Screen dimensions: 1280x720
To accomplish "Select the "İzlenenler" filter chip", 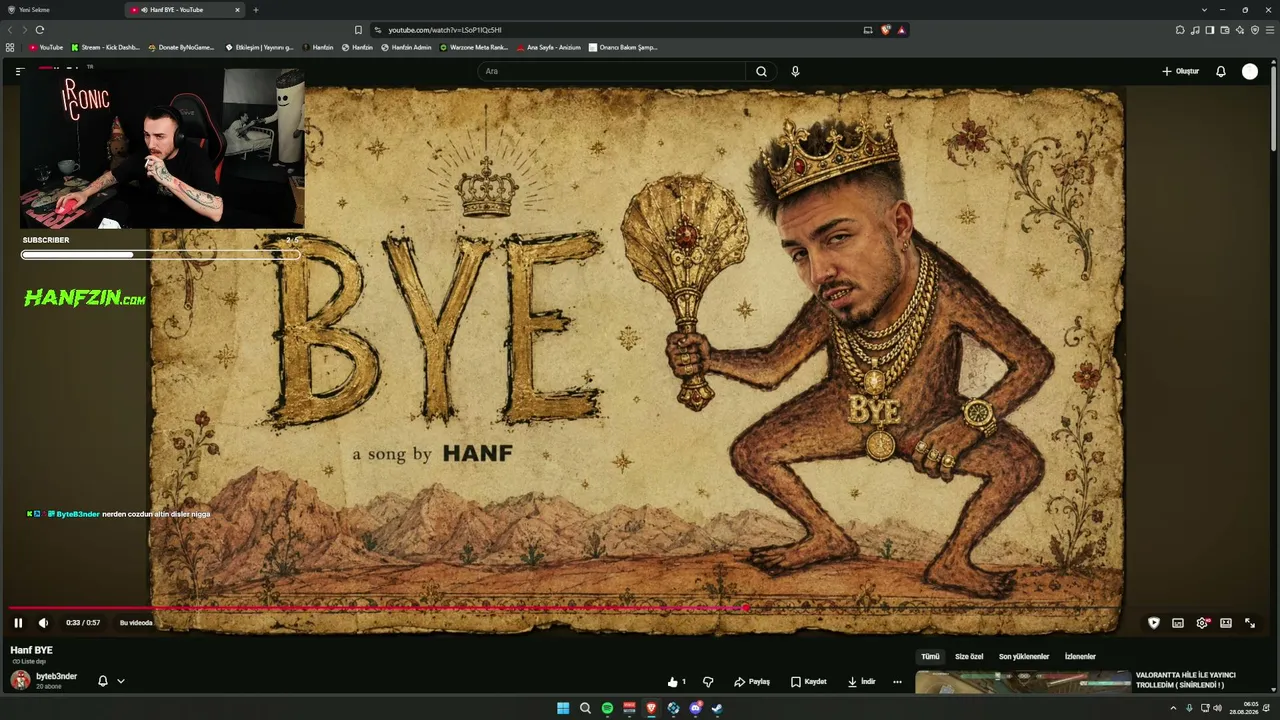I will (x=1080, y=657).
